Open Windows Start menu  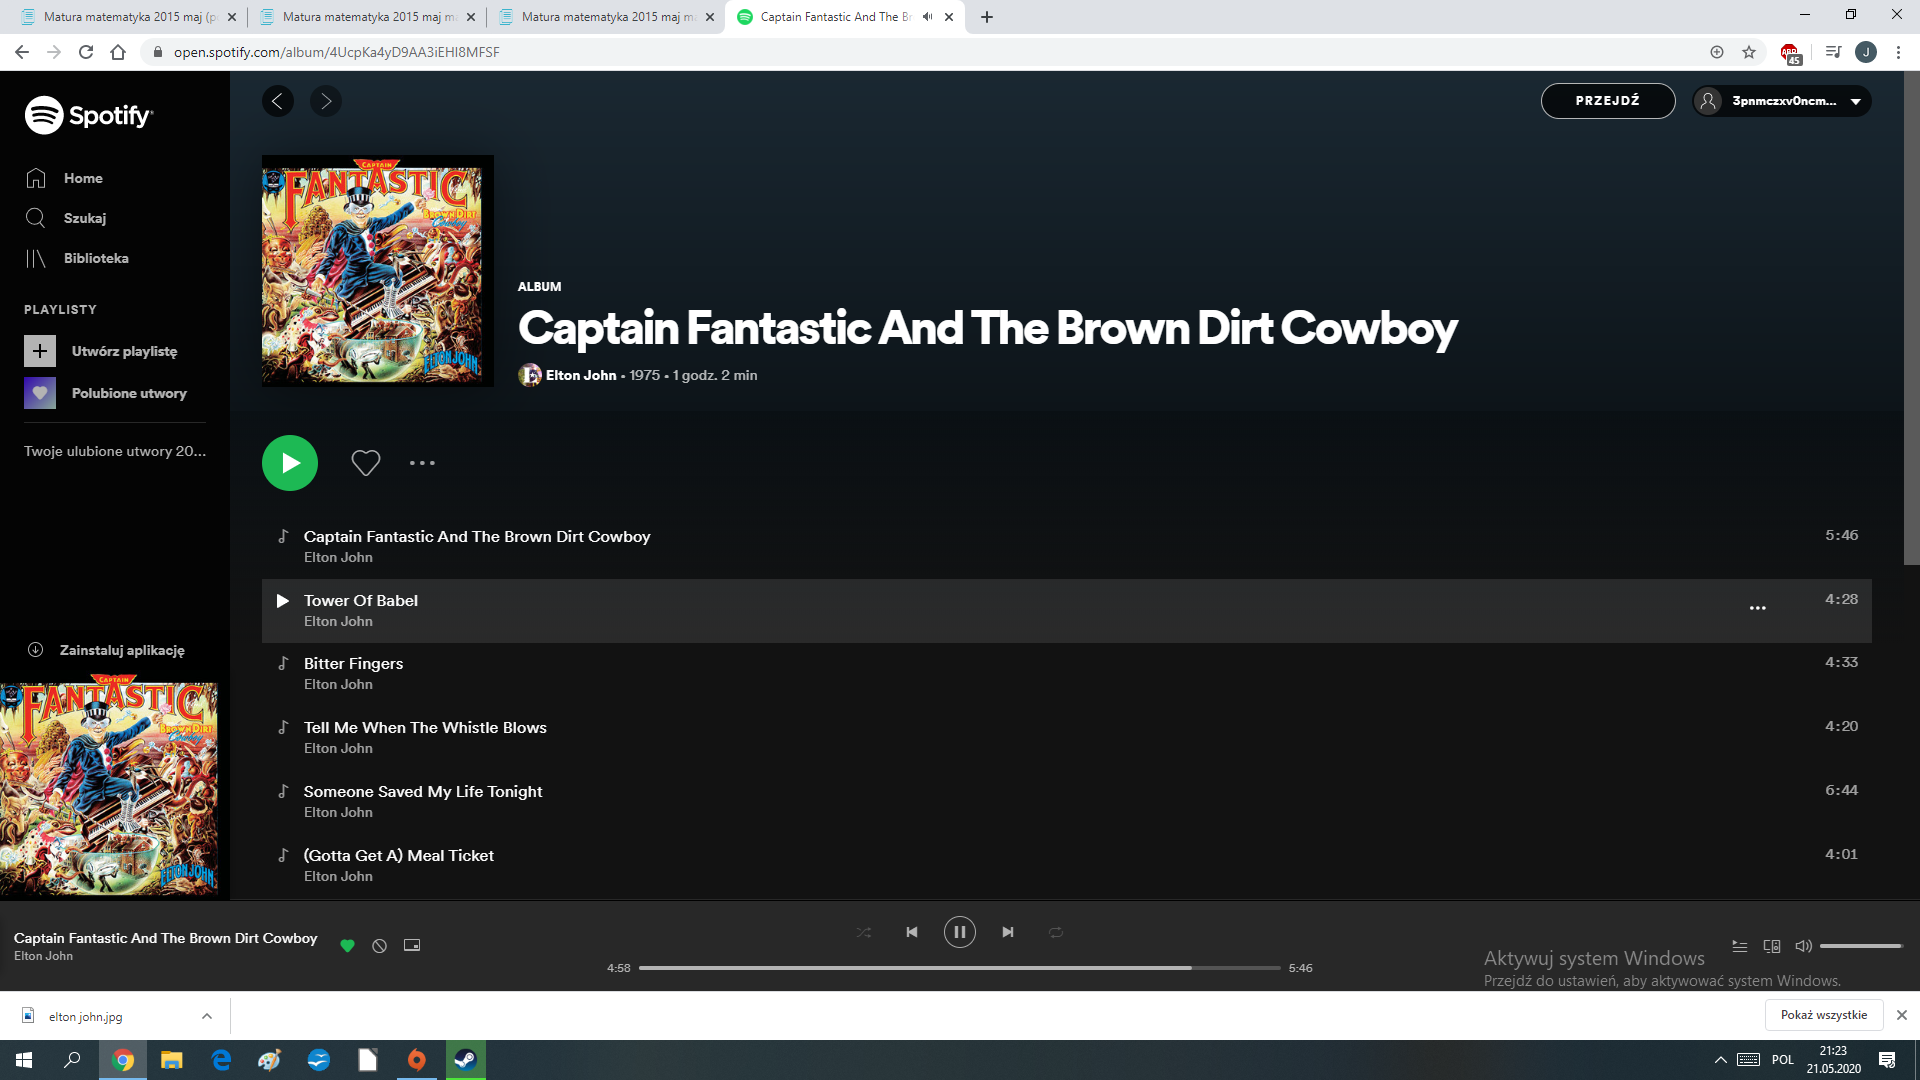coord(24,1060)
